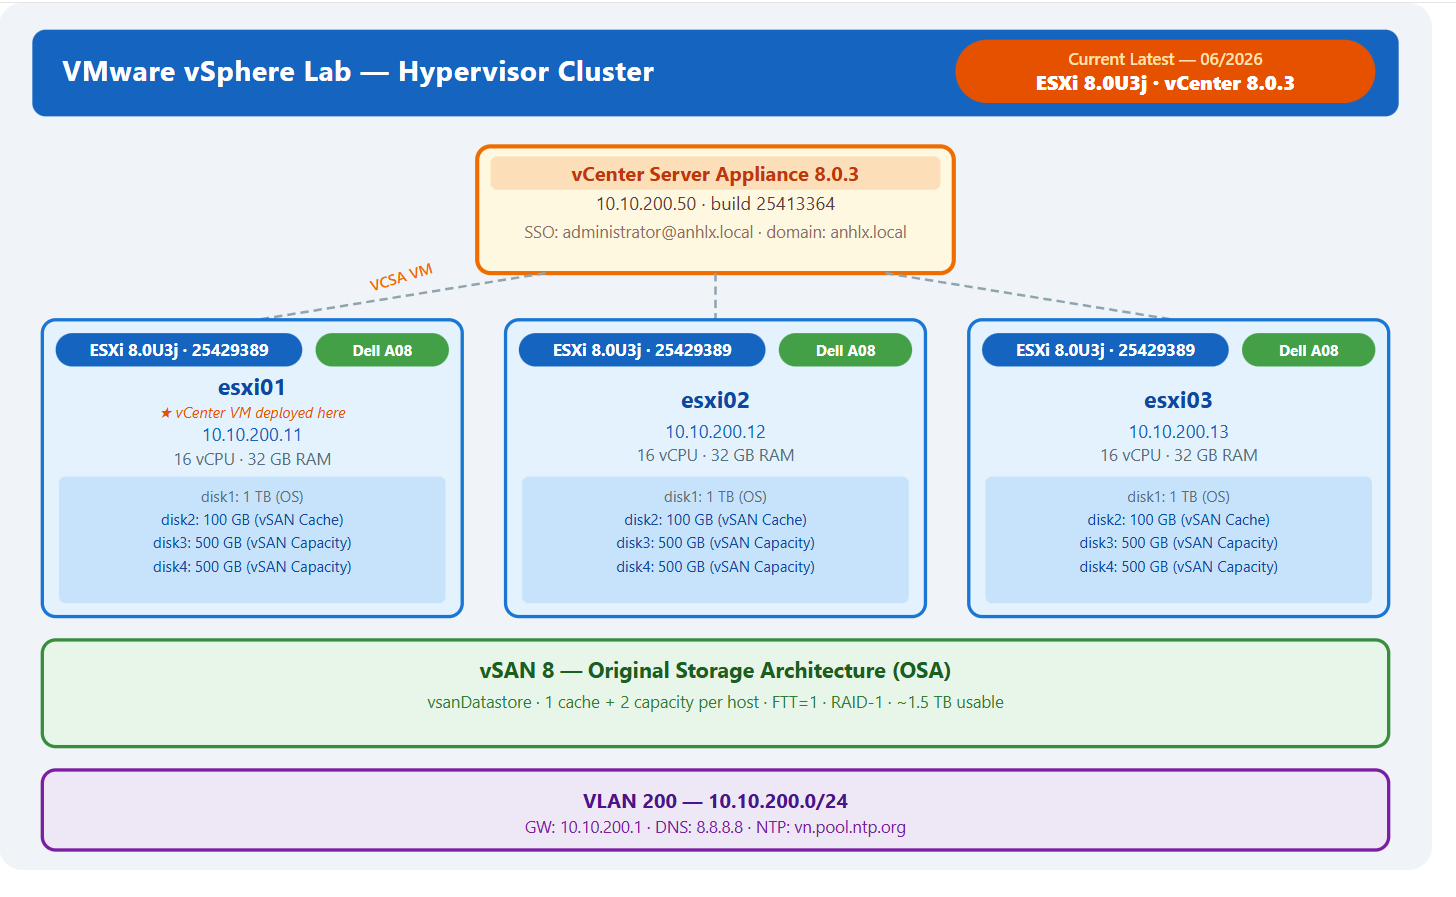Select vCenter IP '10.10.200.50 · build 25413364'

715,204
